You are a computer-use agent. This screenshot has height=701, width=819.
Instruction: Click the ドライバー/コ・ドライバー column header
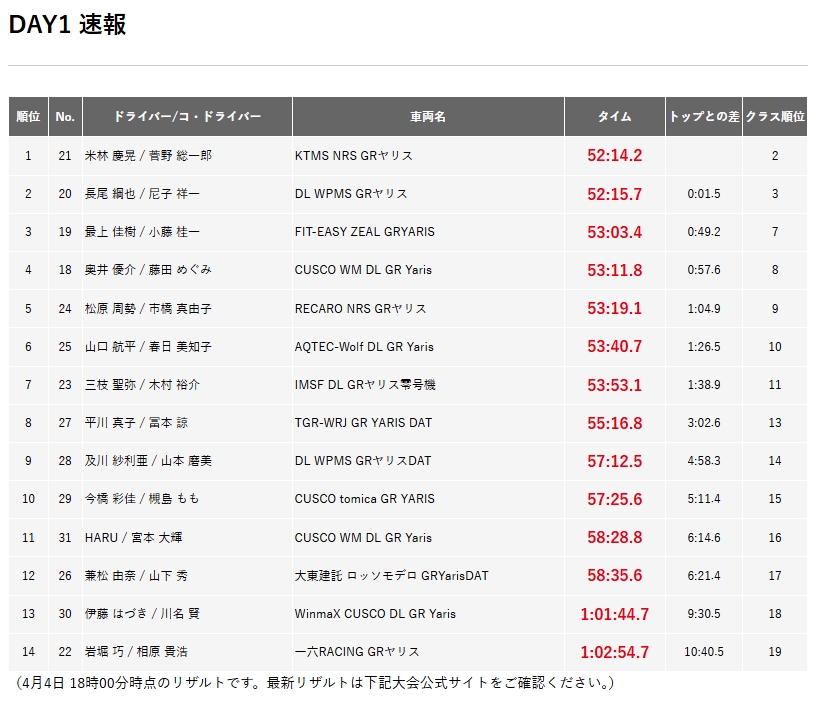point(187,117)
